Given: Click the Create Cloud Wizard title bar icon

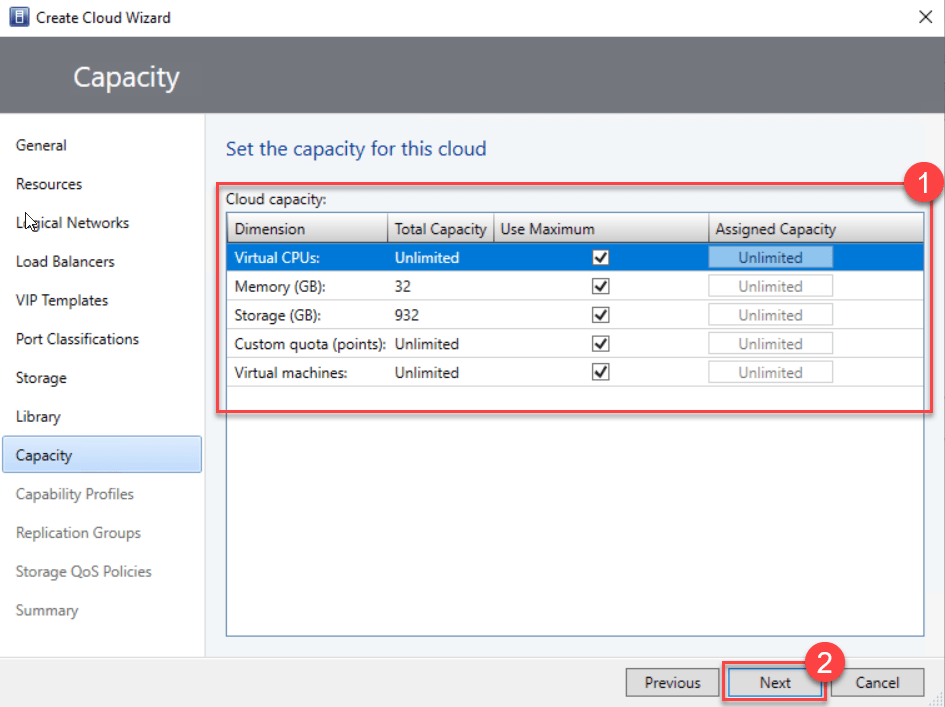Looking at the screenshot, I should [x=18, y=18].
